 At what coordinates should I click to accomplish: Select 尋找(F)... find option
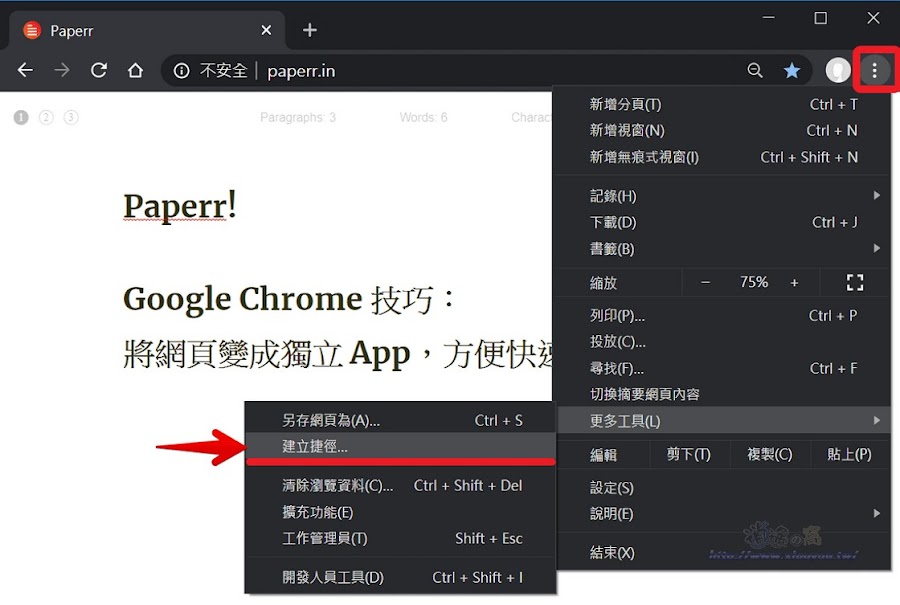(723, 369)
